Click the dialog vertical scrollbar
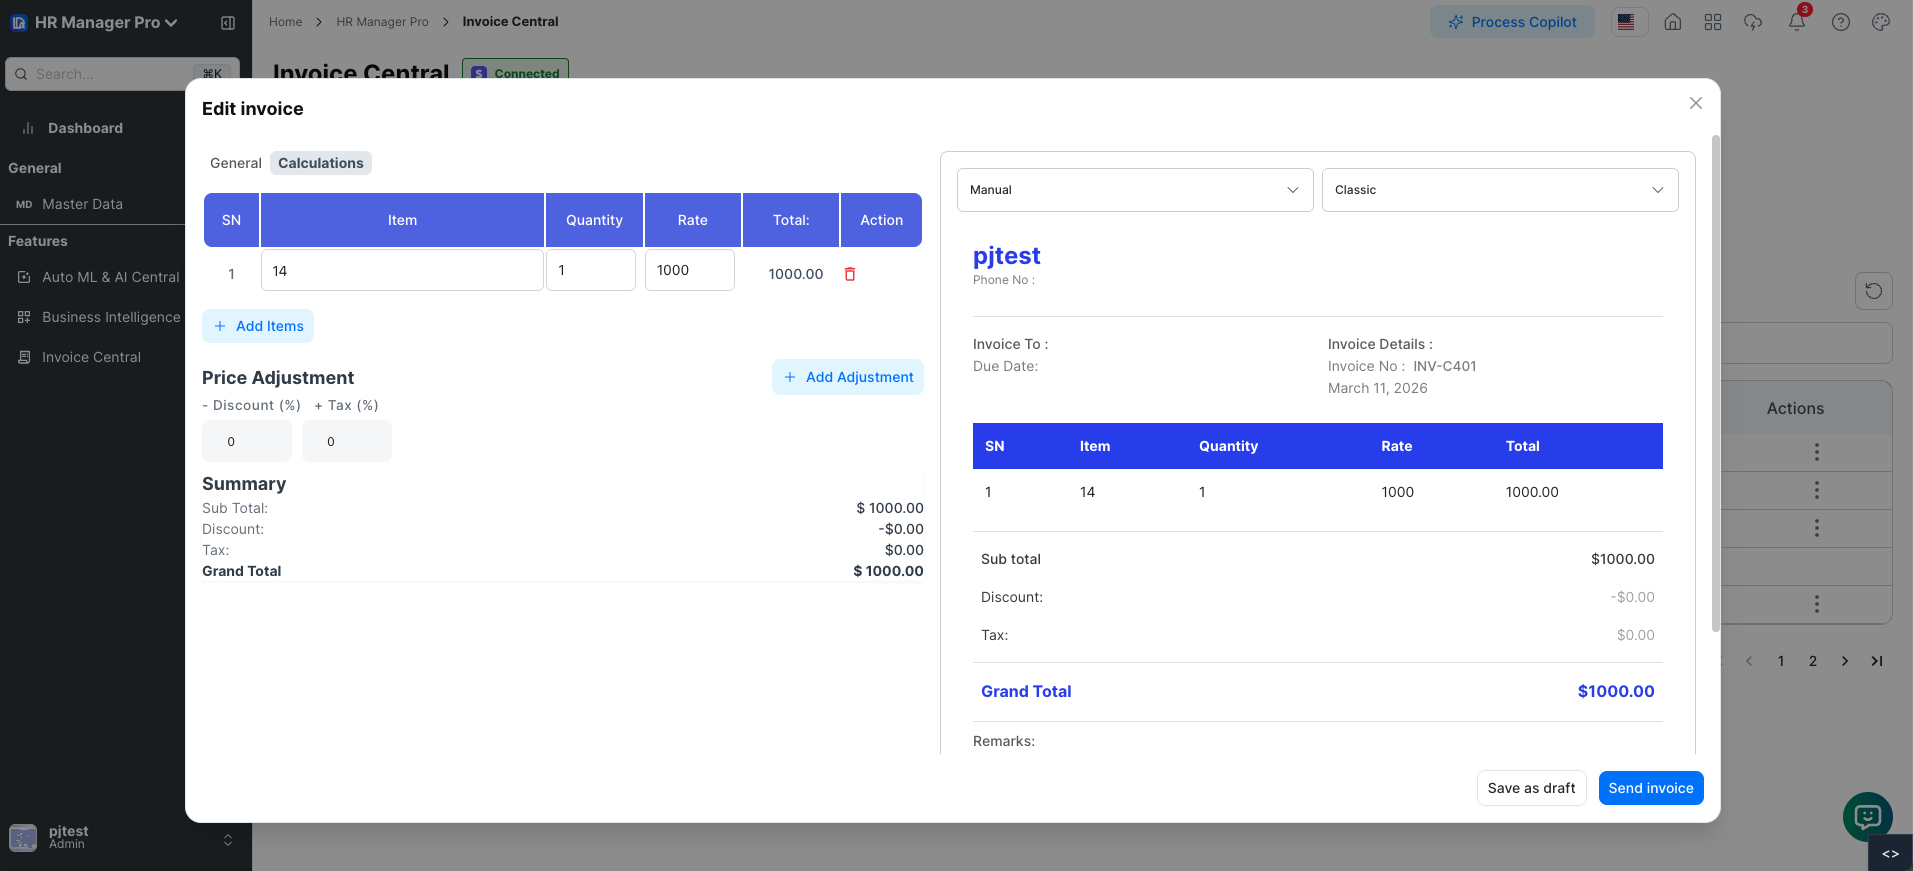1913x871 pixels. pos(1716,382)
